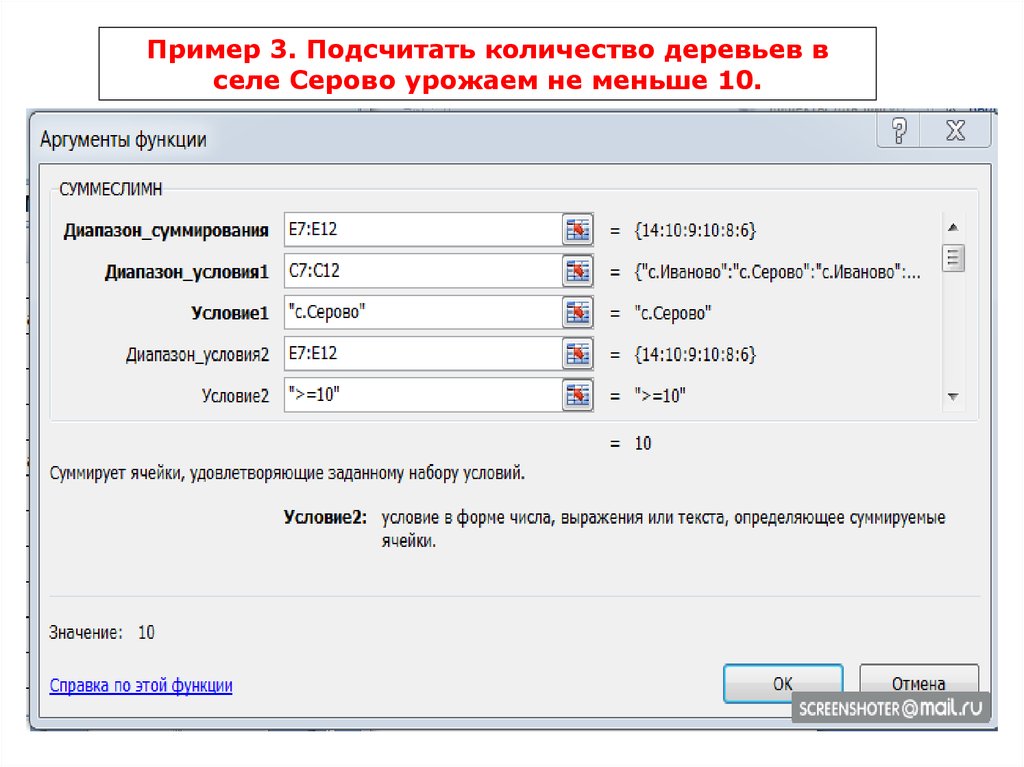Image resolution: width=1024 pixels, height=767 pixels.
Task: Edit the Условие2 field showing ">=10"
Action: pos(420,394)
